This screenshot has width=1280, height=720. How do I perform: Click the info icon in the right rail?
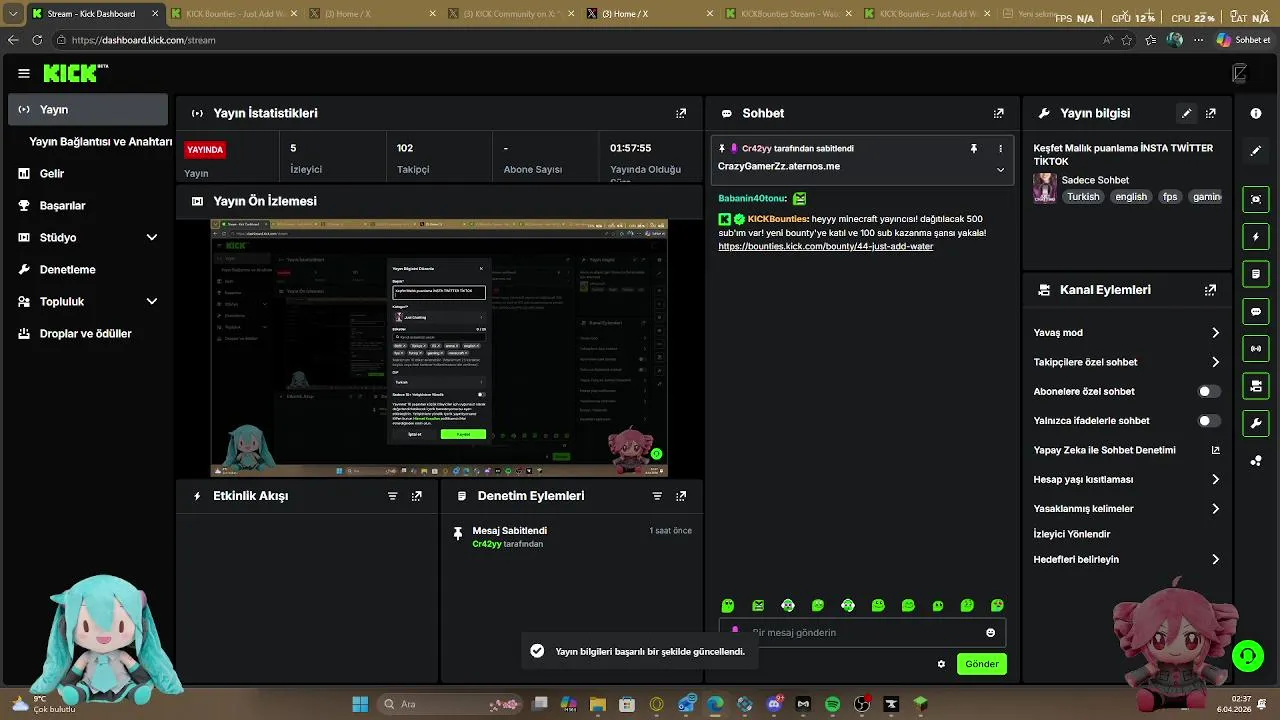(1256, 114)
